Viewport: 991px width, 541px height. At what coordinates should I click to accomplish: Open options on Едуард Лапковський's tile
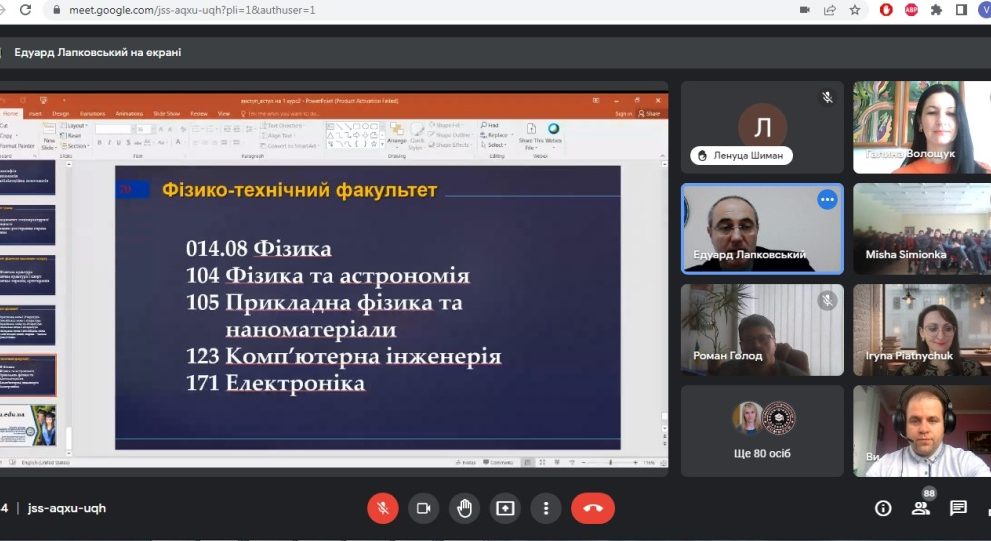tap(827, 200)
